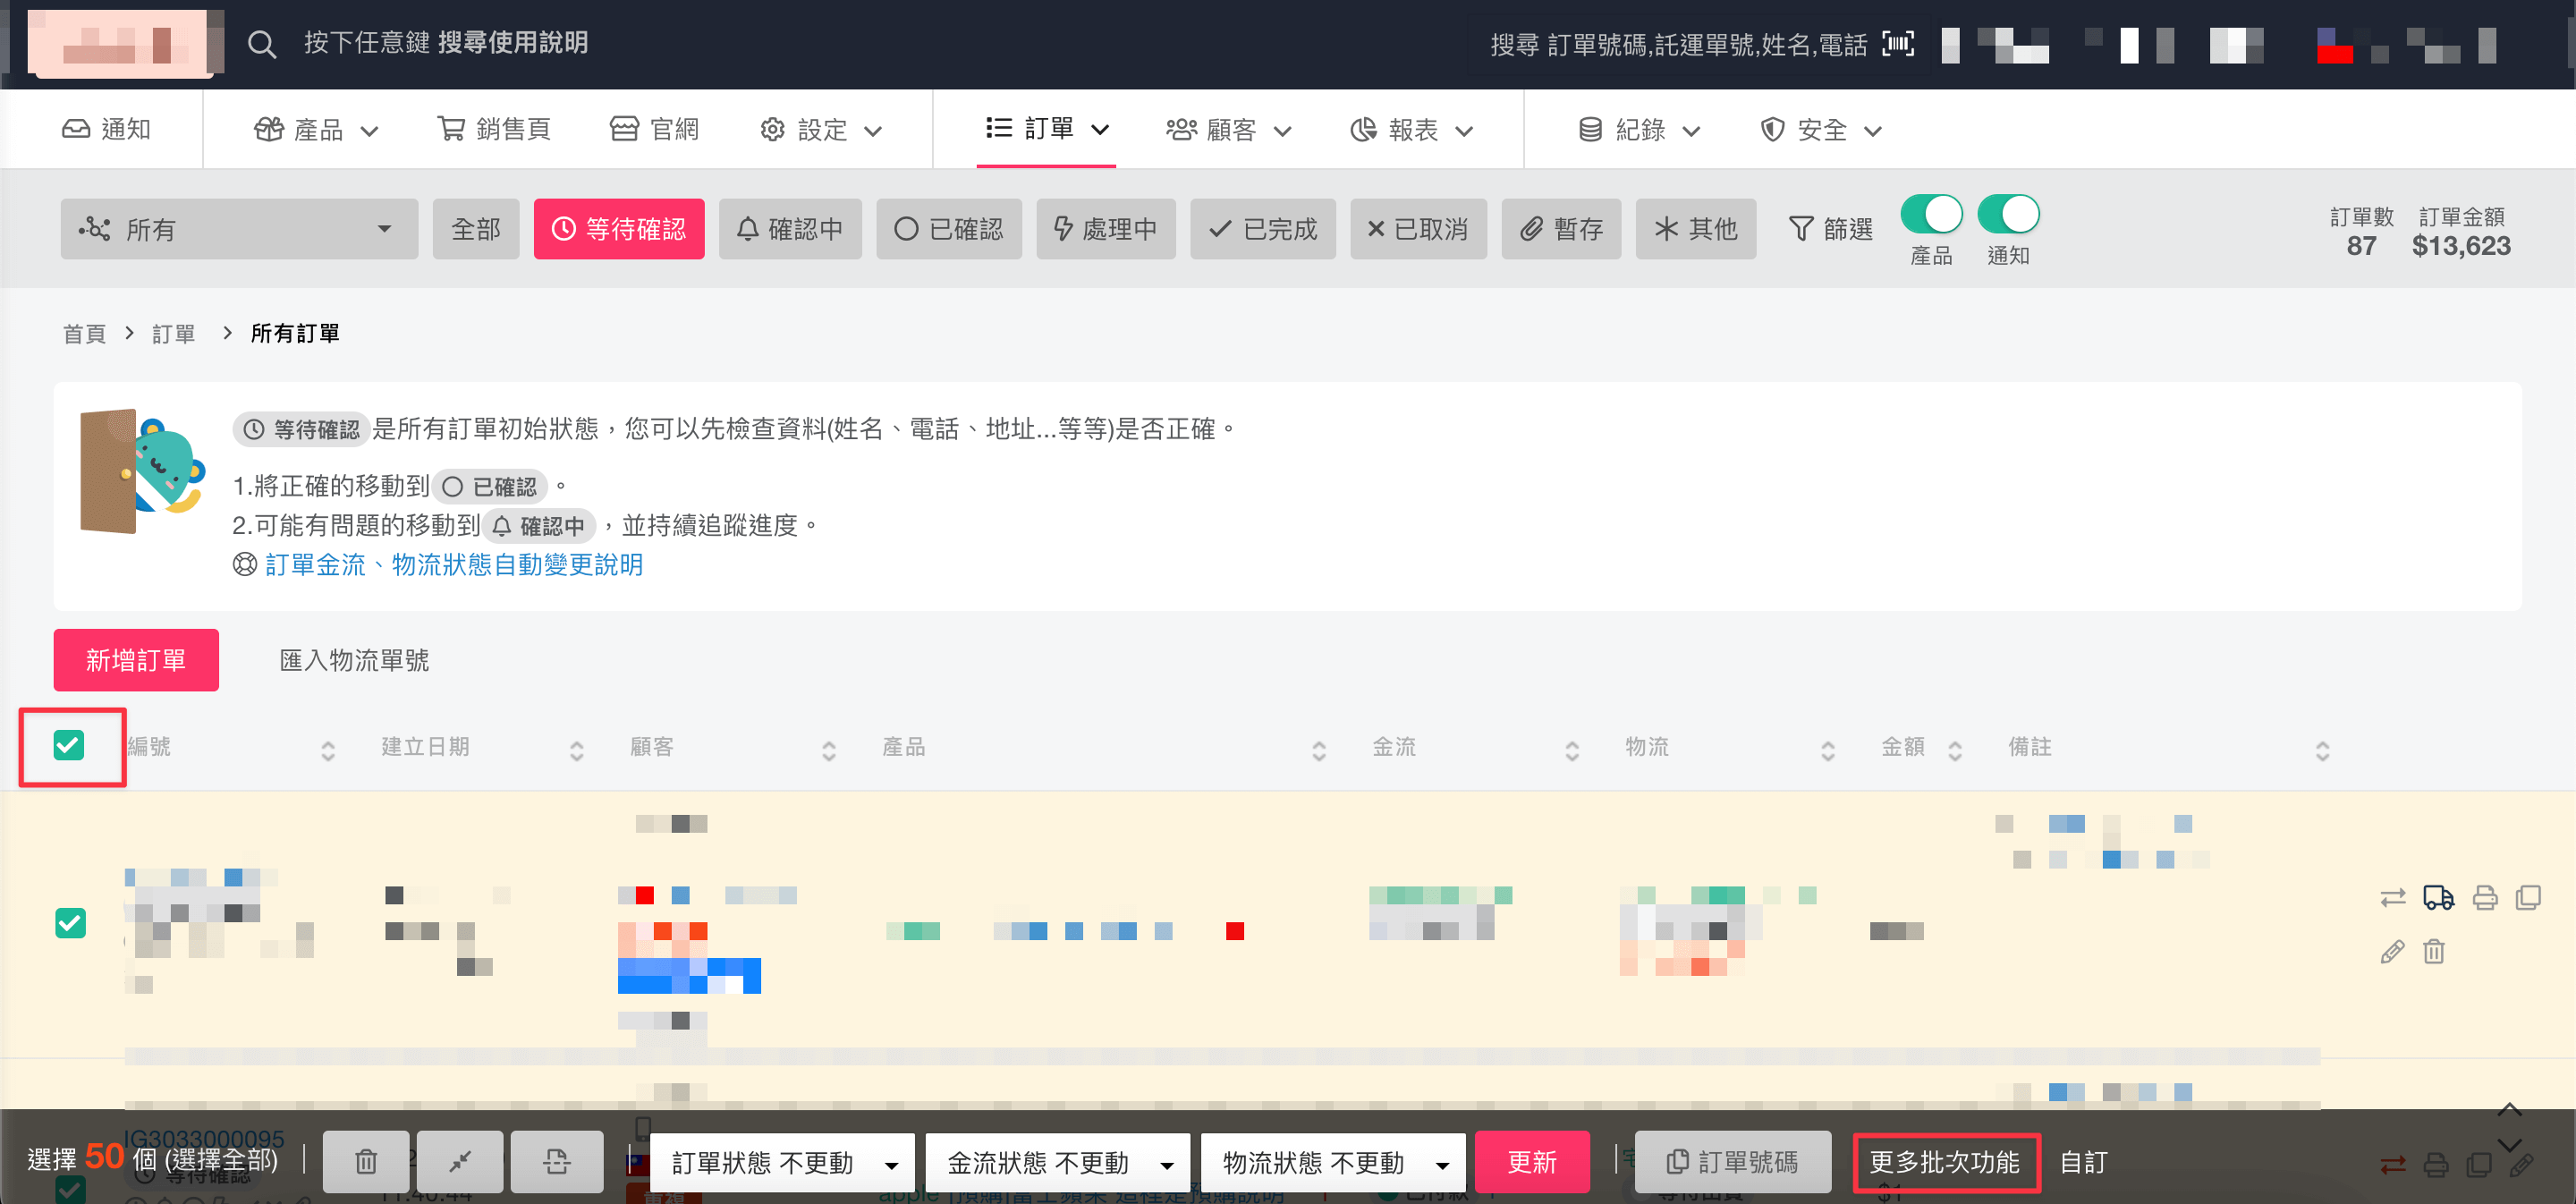Viewport: 2576px width, 1204px height.
Task: Click the truck shipping icon in order row
Action: click(x=2438, y=897)
